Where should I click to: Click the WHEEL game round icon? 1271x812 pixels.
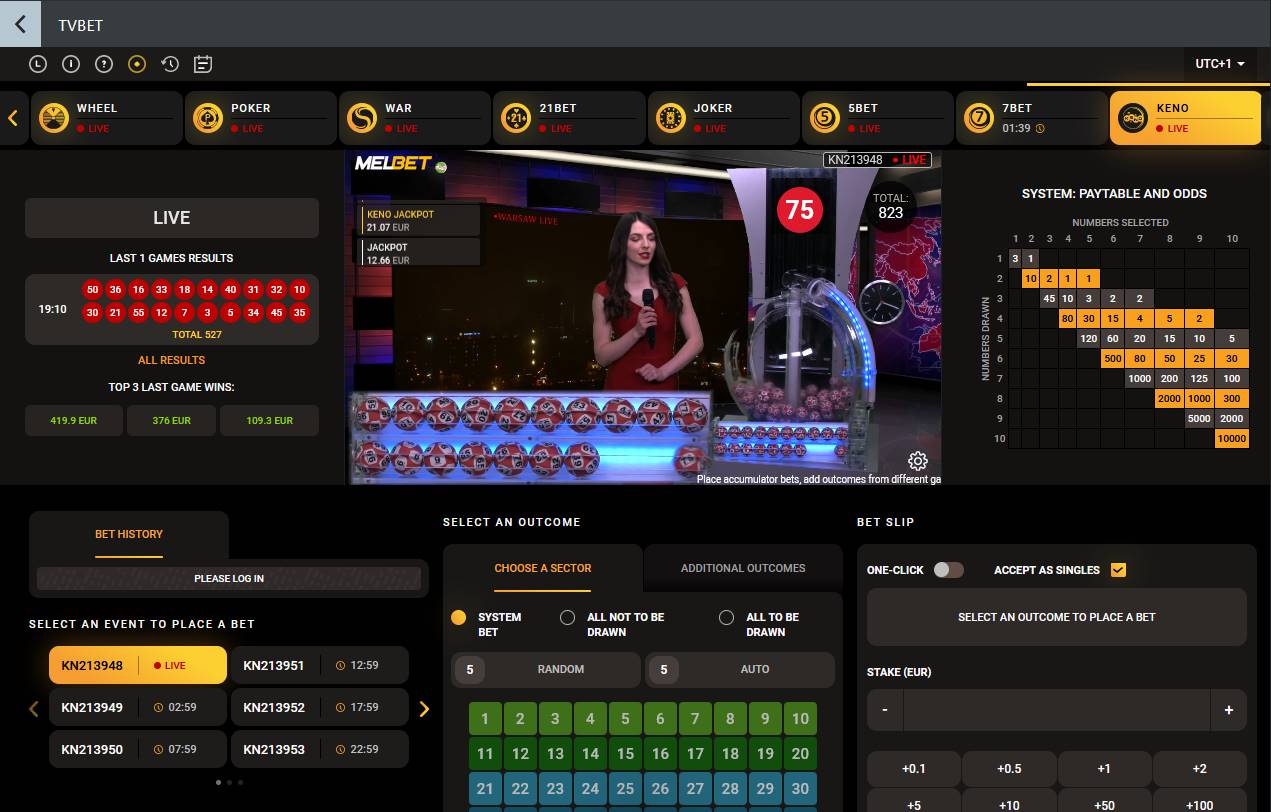pyautogui.click(x=53, y=118)
